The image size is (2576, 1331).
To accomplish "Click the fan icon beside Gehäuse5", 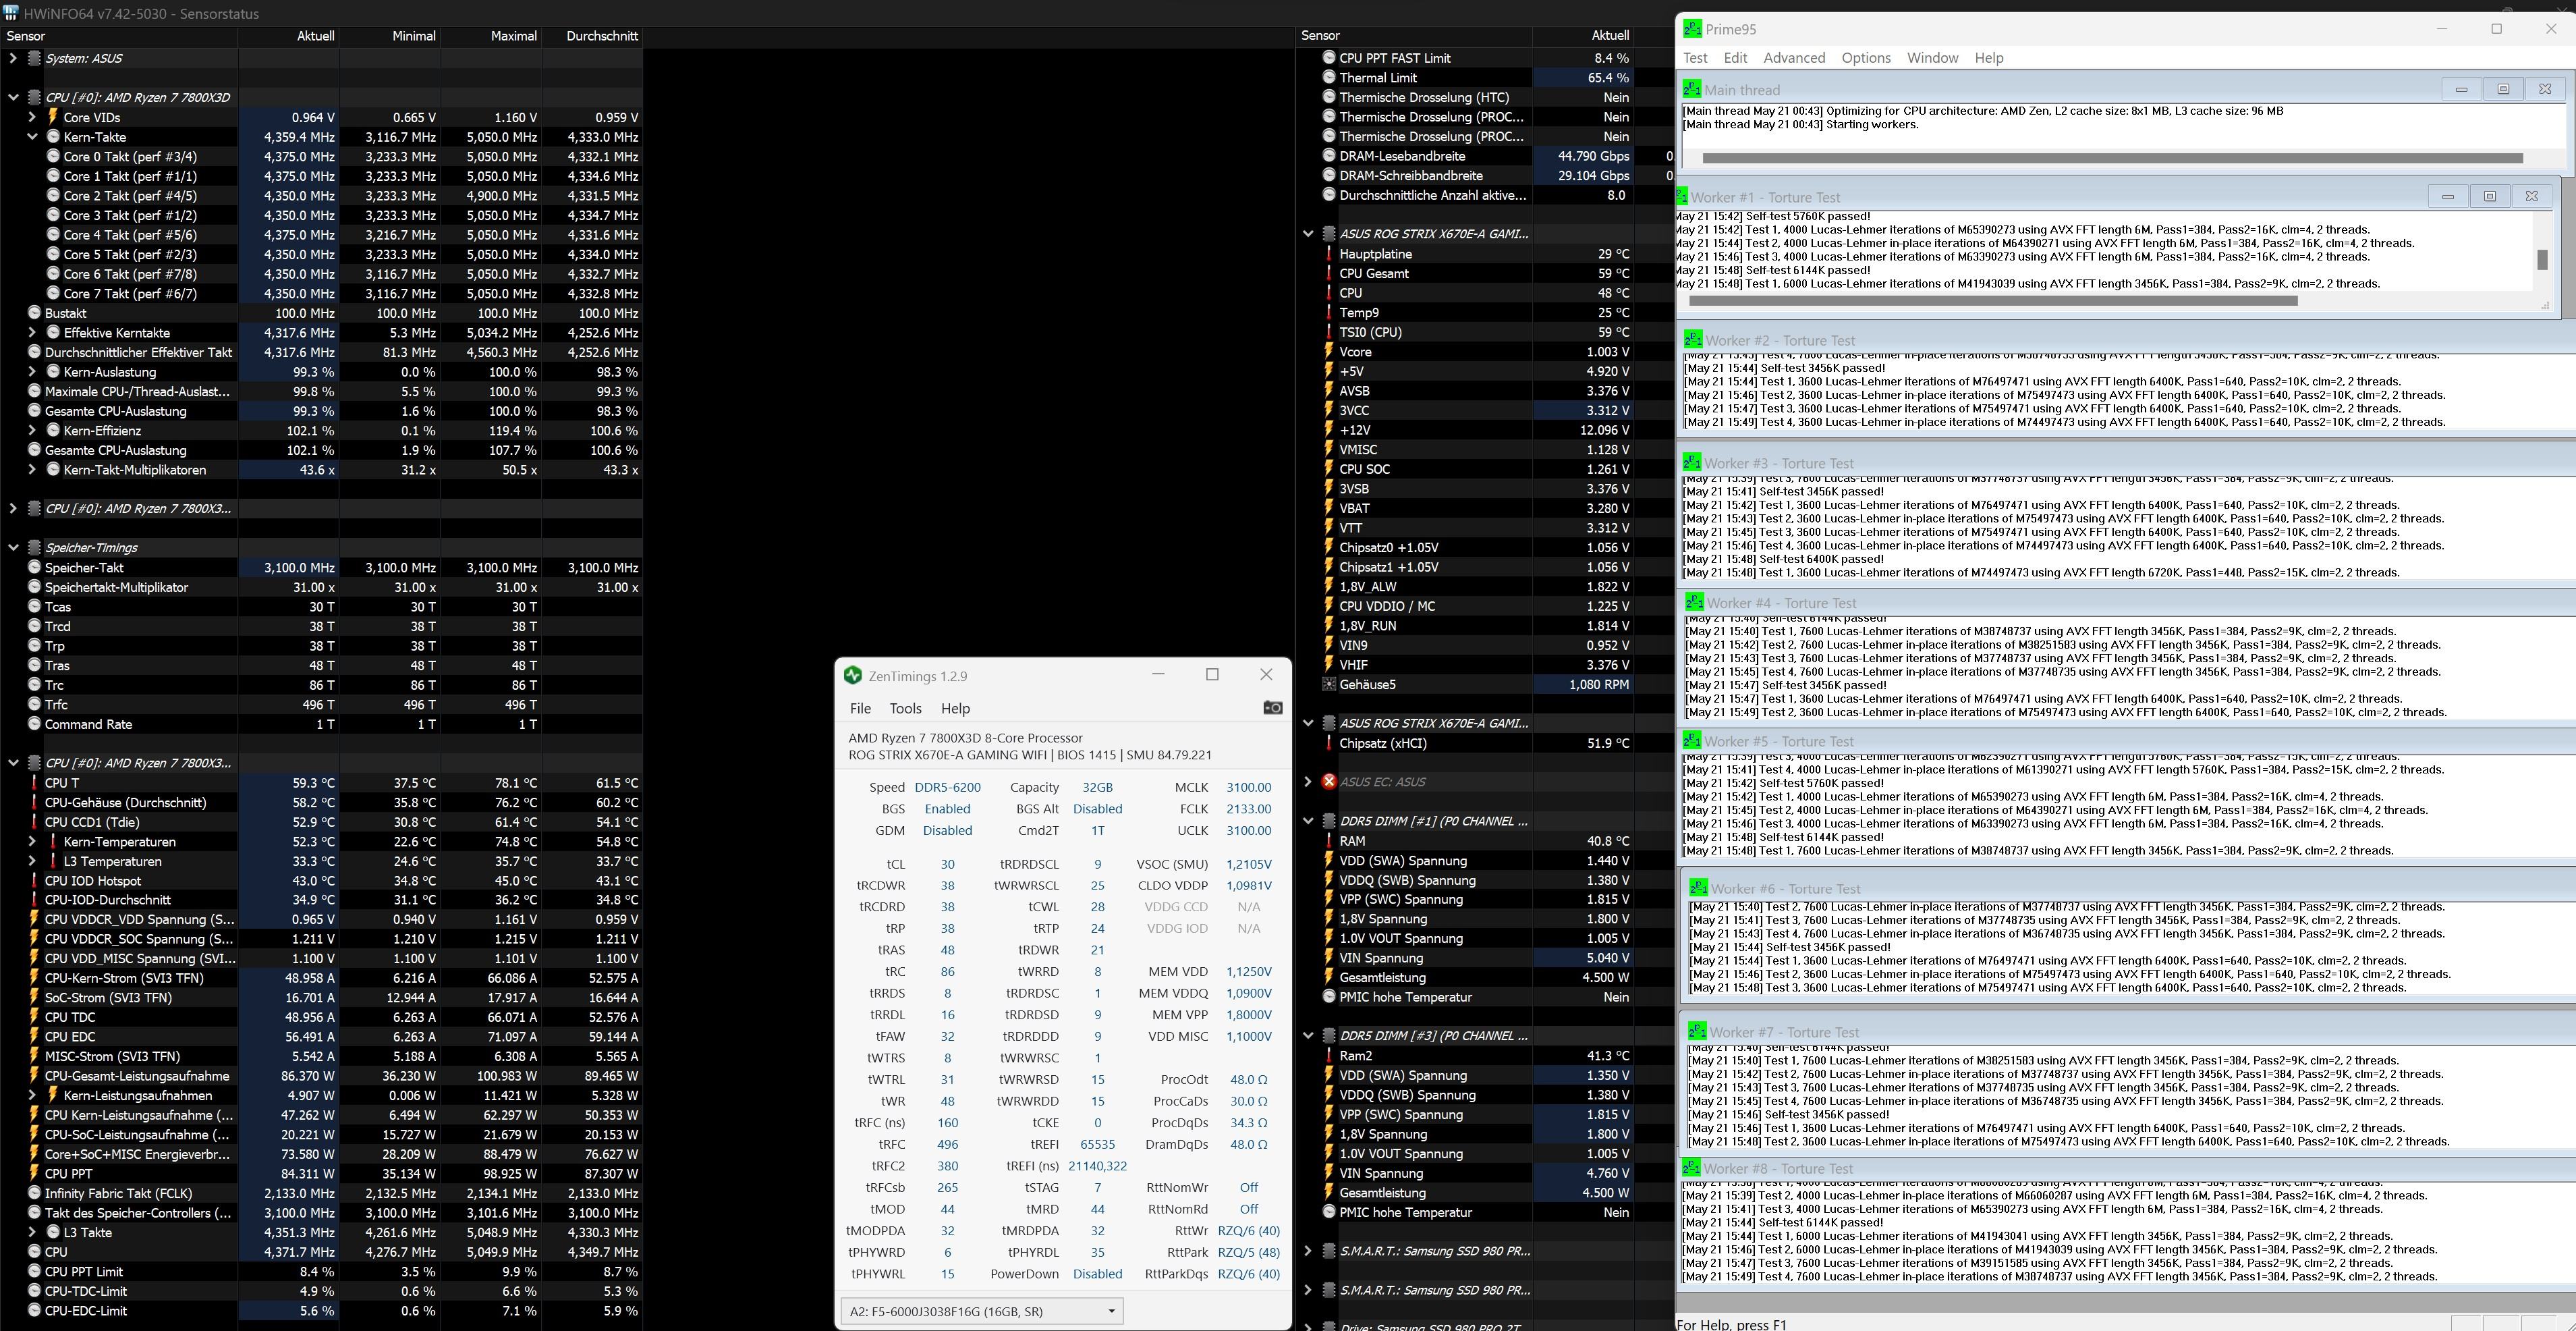I will point(1329,685).
